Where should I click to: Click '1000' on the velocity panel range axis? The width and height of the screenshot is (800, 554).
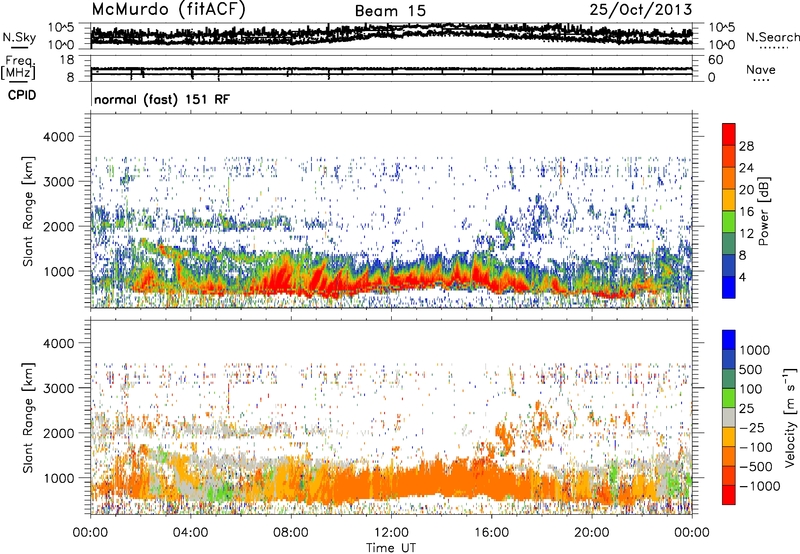point(59,478)
